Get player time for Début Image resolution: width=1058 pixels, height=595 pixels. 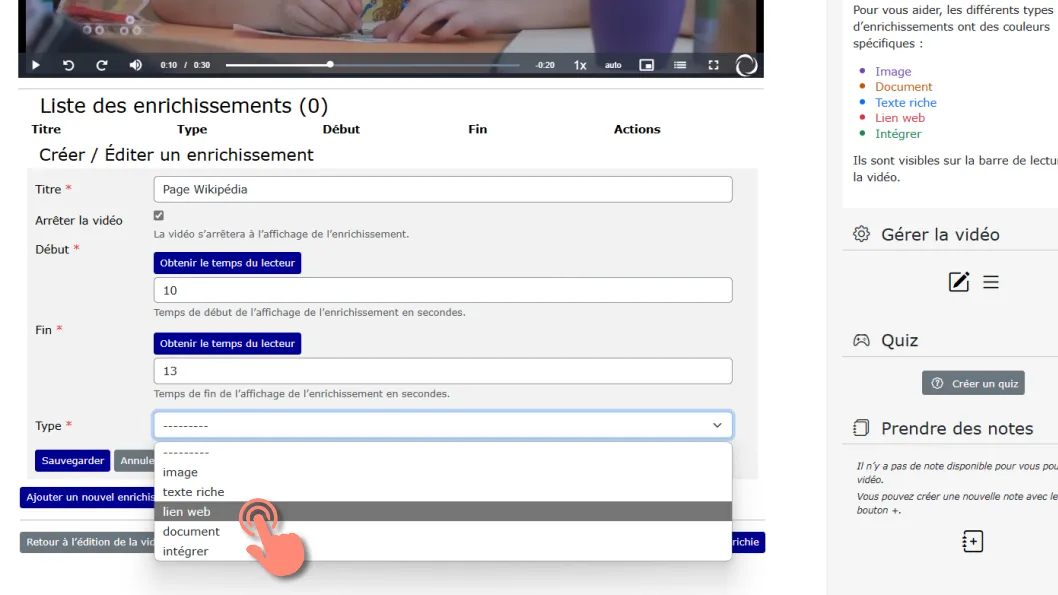pyautogui.click(x=227, y=263)
